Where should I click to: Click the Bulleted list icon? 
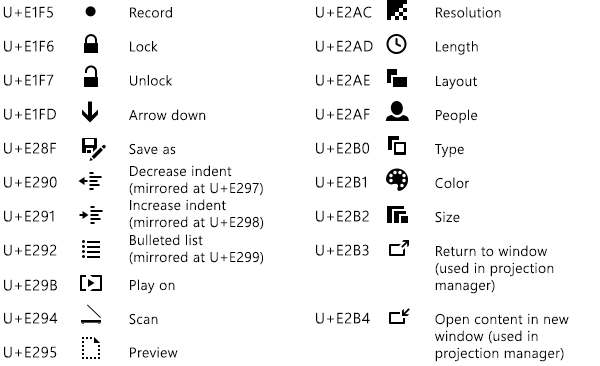(x=91, y=249)
